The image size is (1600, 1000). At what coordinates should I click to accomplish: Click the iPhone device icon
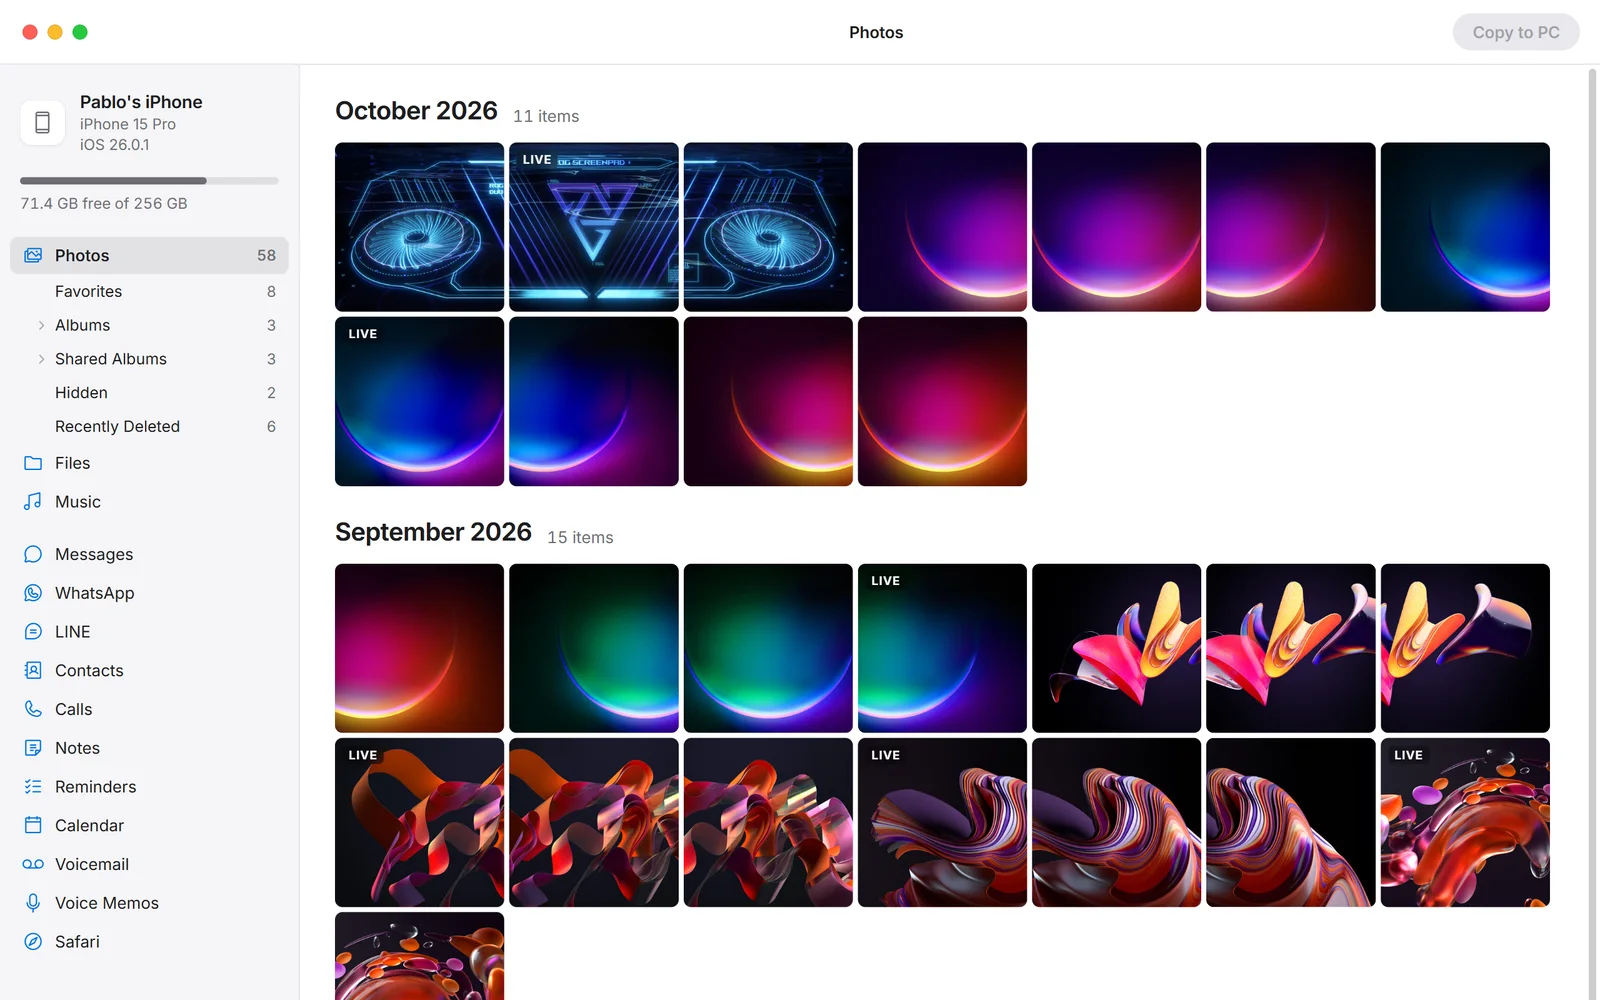point(43,123)
